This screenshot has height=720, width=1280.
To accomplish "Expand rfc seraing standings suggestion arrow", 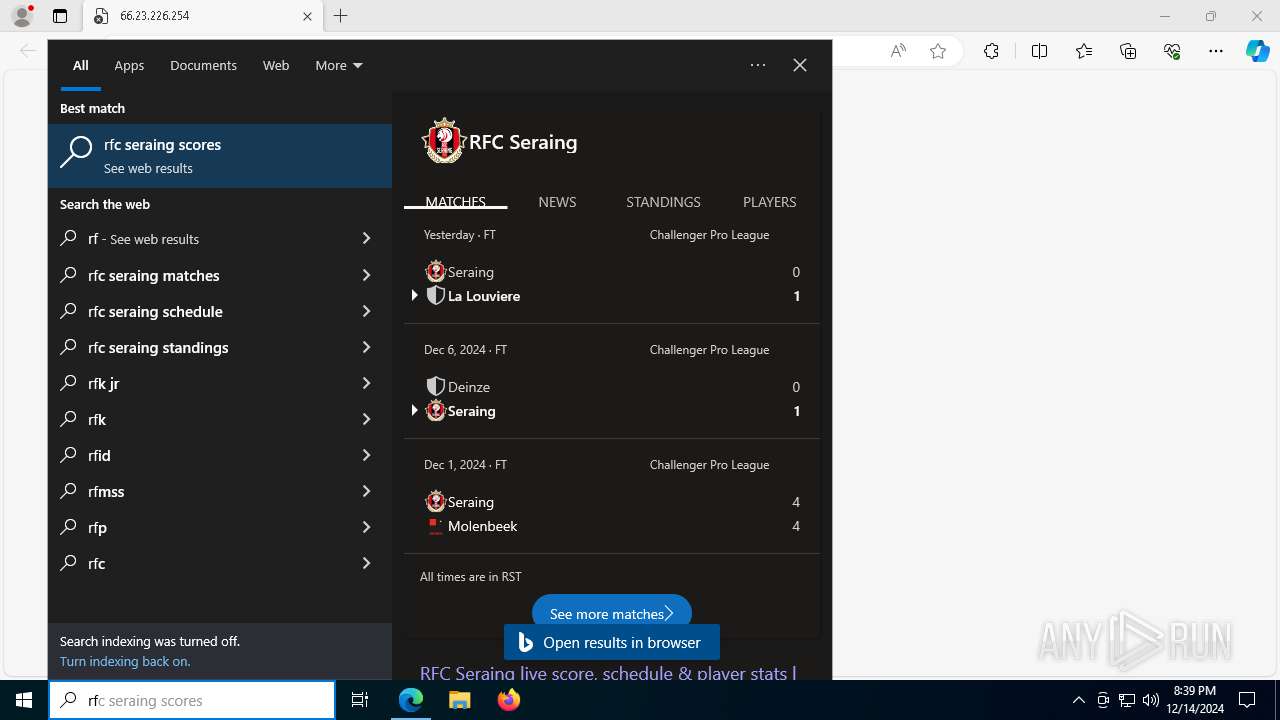I will coord(366,346).
